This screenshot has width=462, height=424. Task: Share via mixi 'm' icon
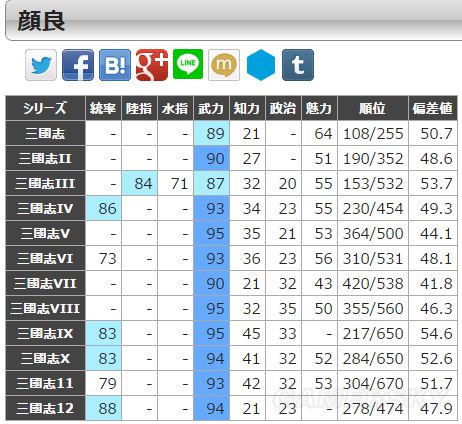tap(224, 65)
